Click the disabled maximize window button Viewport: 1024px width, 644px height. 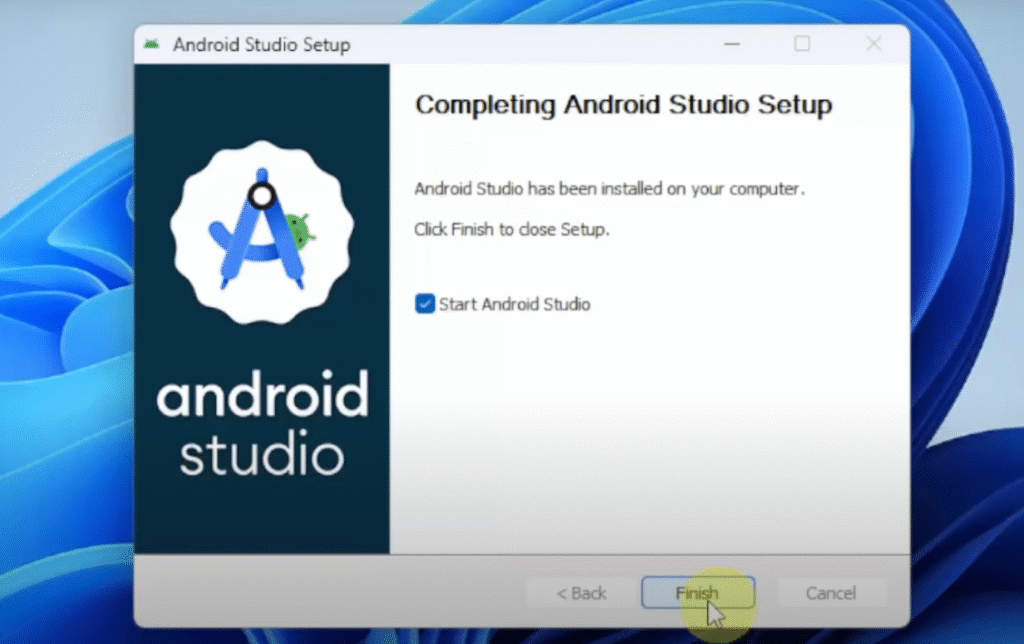(802, 44)
